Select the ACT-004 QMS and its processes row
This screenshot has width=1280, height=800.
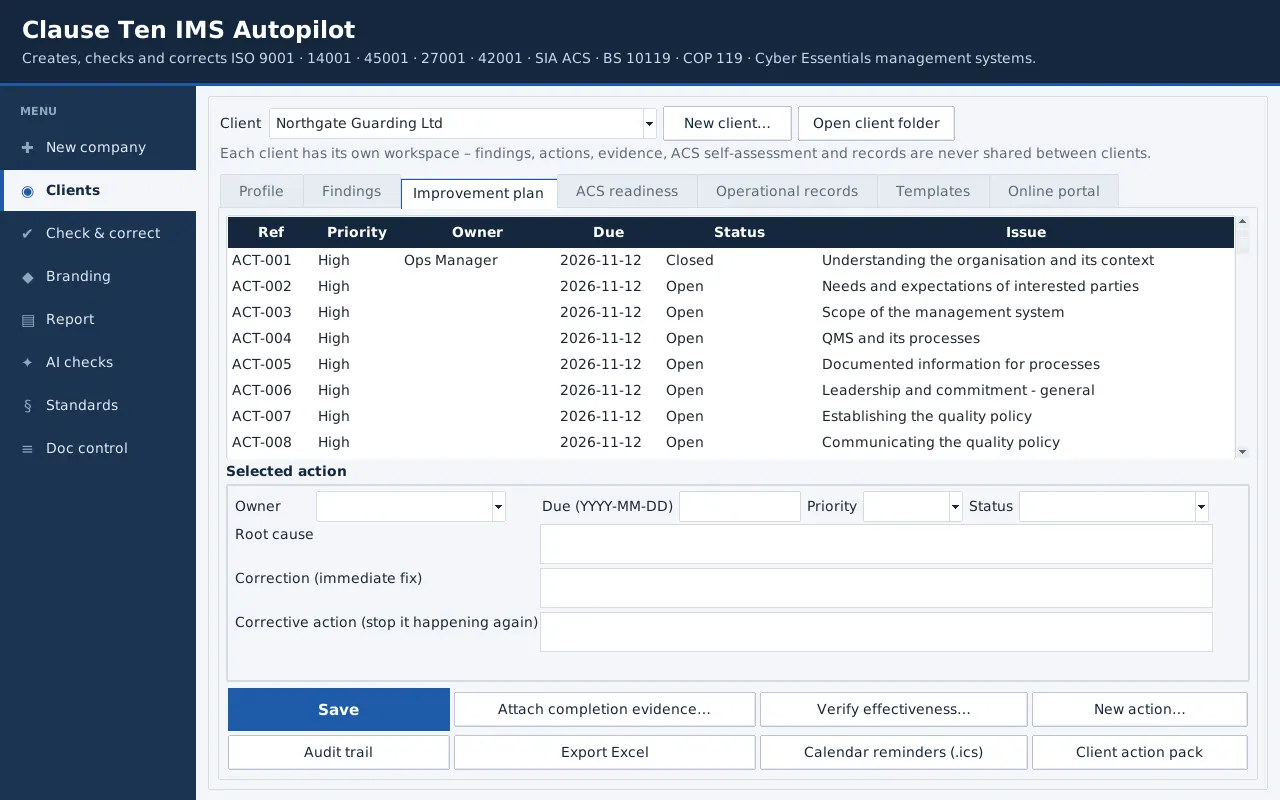point(731,339)
